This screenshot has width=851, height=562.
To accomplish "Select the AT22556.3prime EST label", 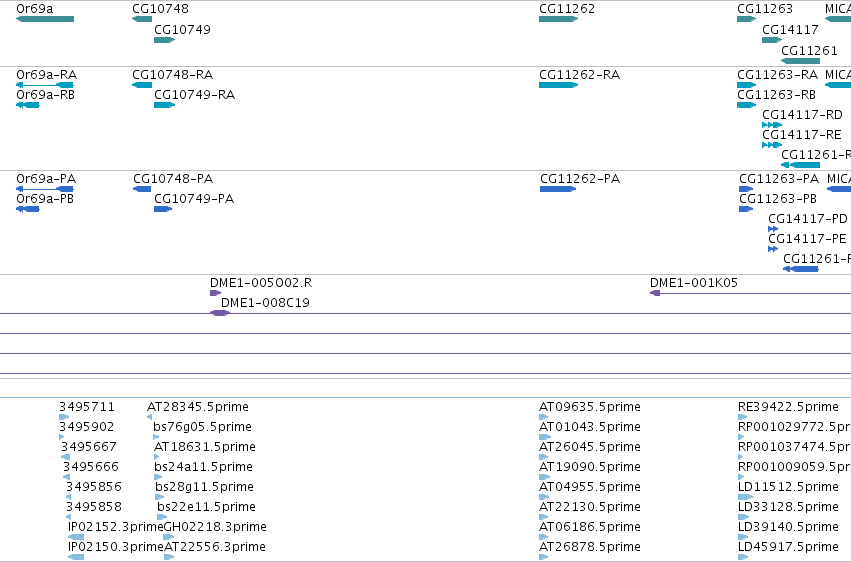I will (x=215, y=547).
